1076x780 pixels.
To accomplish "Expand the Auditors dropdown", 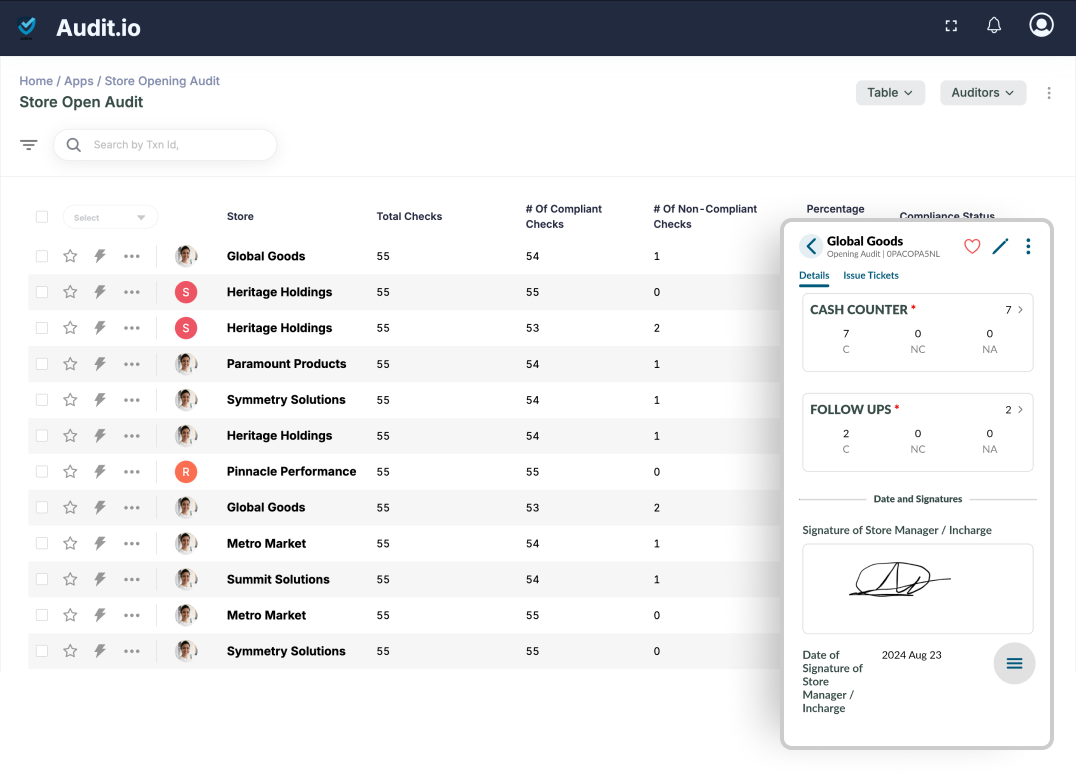I will pos(982,92).
